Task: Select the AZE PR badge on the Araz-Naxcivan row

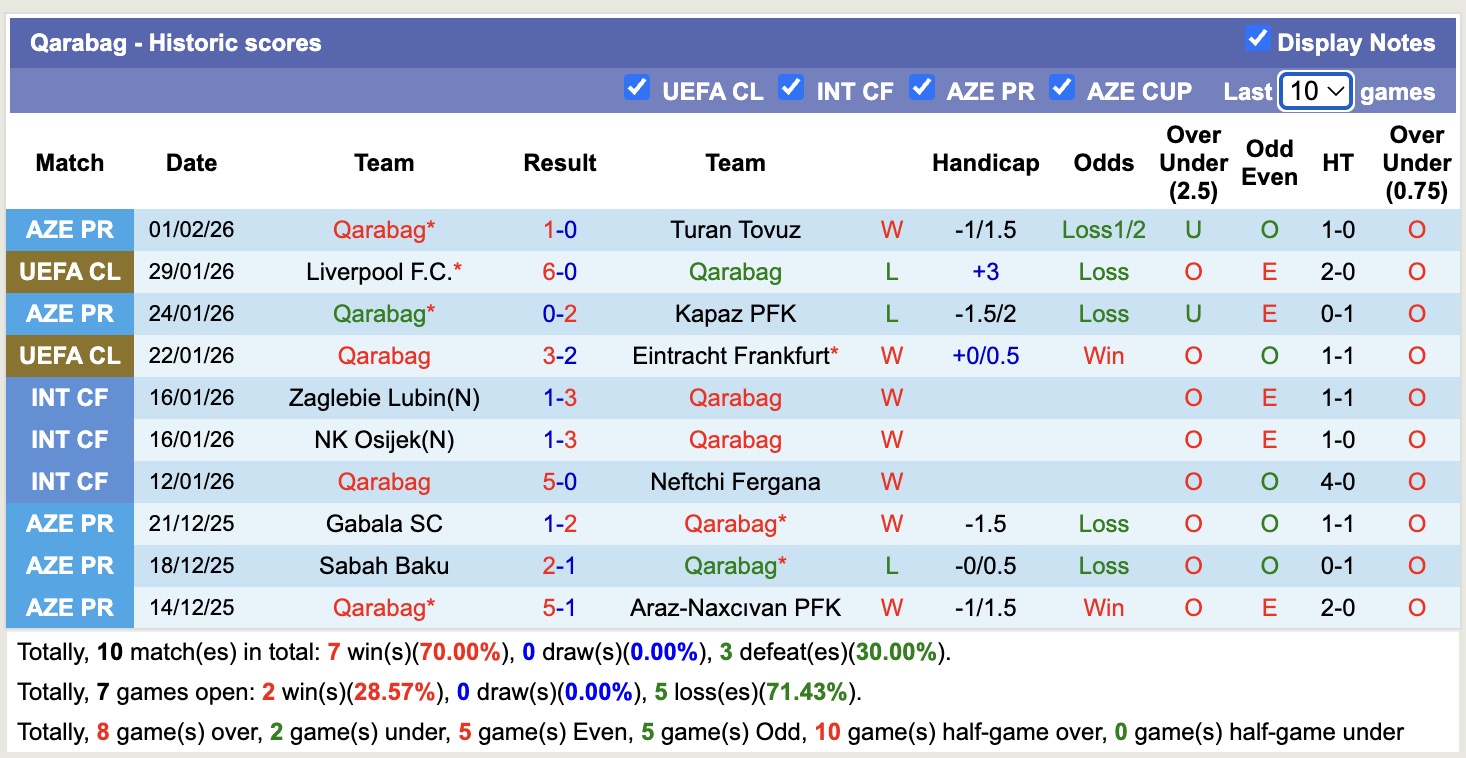Action: 69,607
